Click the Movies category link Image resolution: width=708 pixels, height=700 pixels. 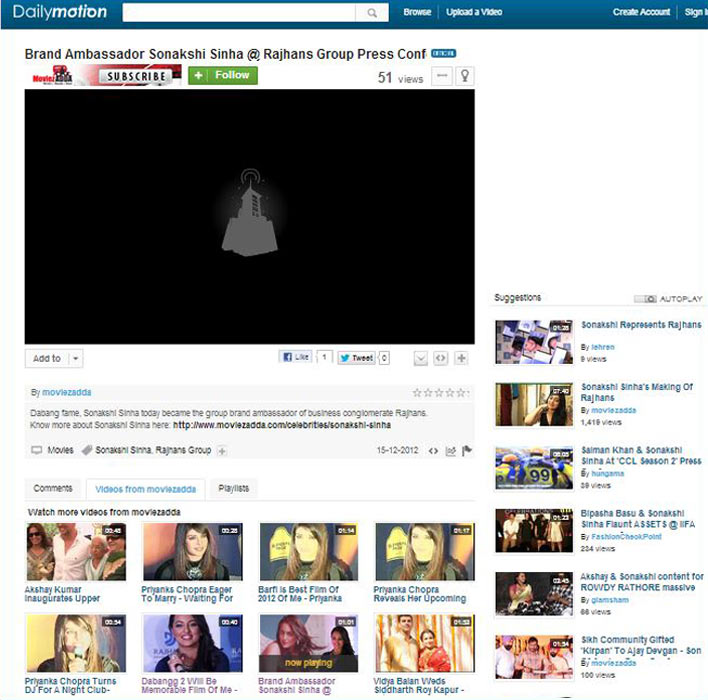[60, 450]
